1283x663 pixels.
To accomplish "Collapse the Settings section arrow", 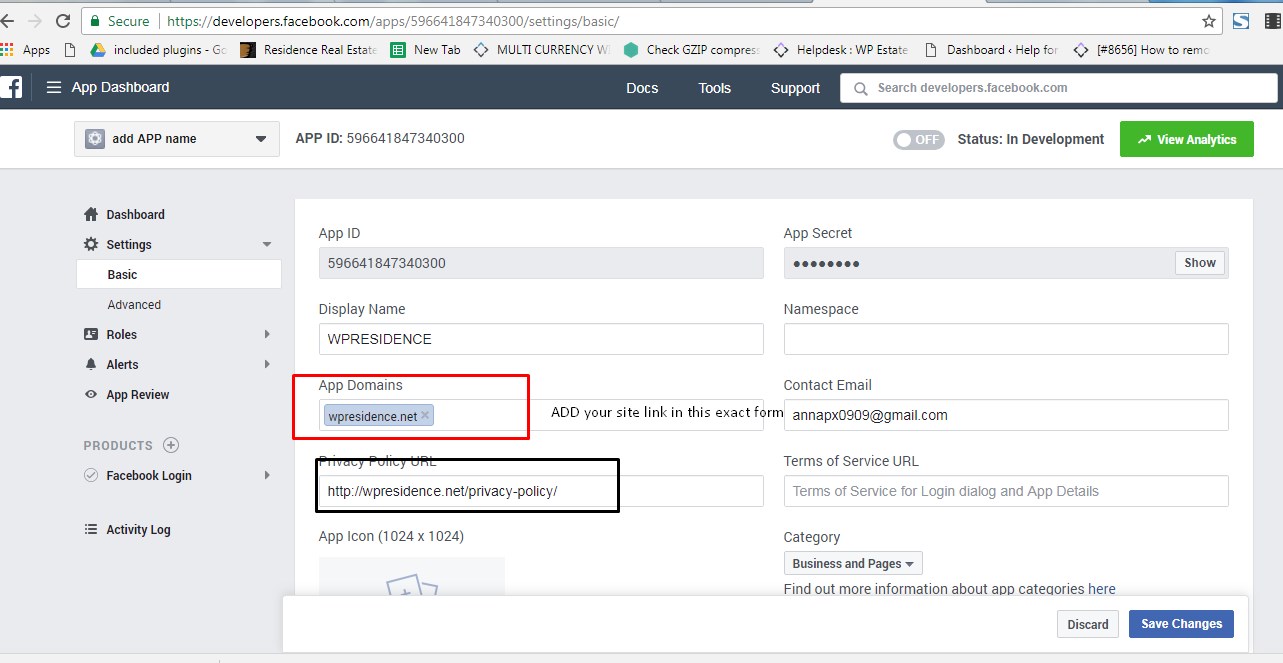I will point(266,244).
